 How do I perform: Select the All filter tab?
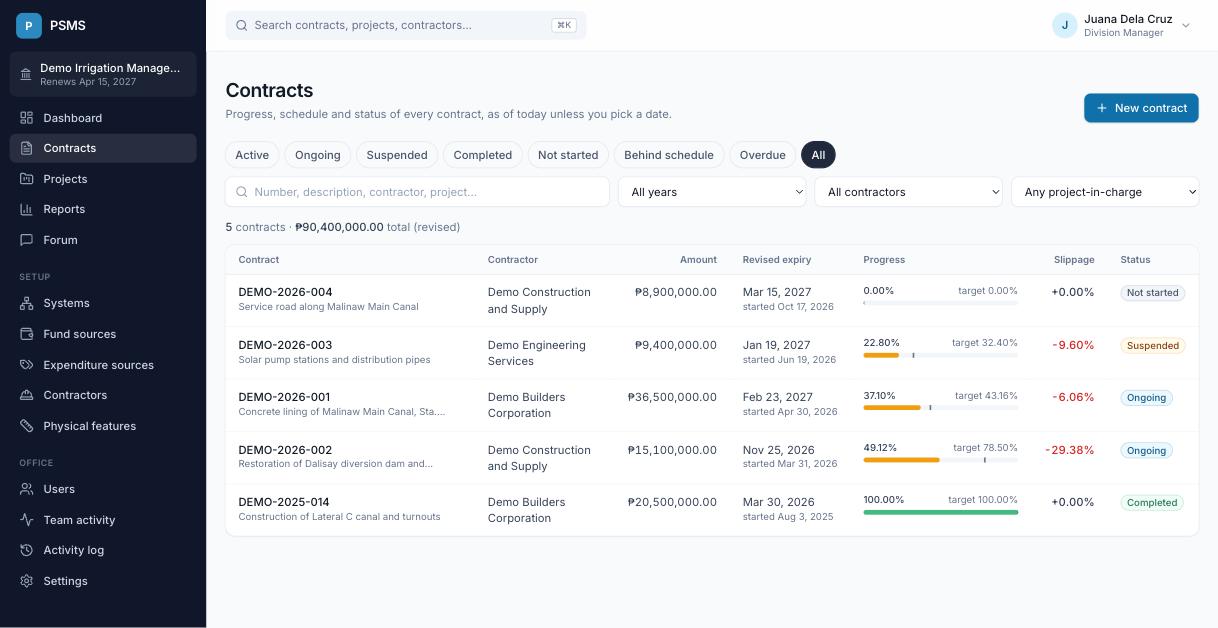[818, 155]
